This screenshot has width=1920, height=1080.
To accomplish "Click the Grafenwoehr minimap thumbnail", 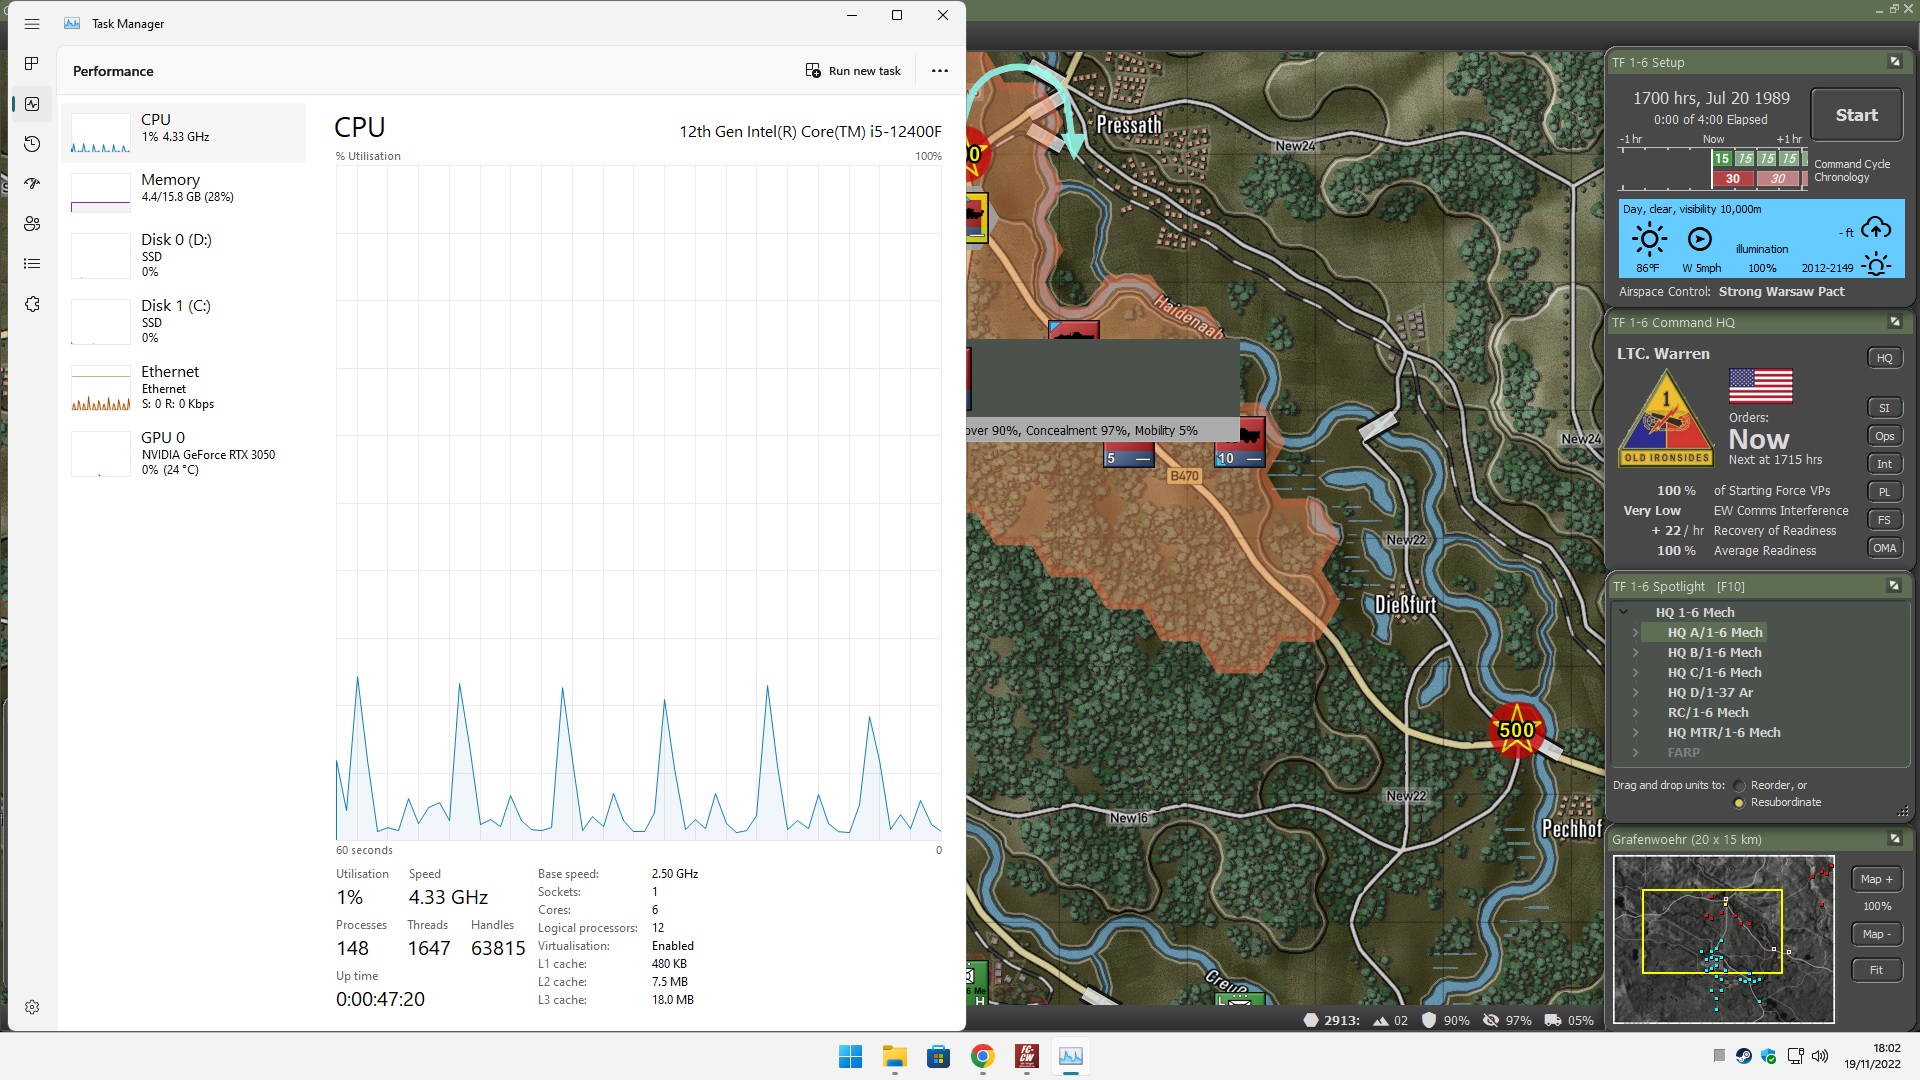I will coord(1723,938).
